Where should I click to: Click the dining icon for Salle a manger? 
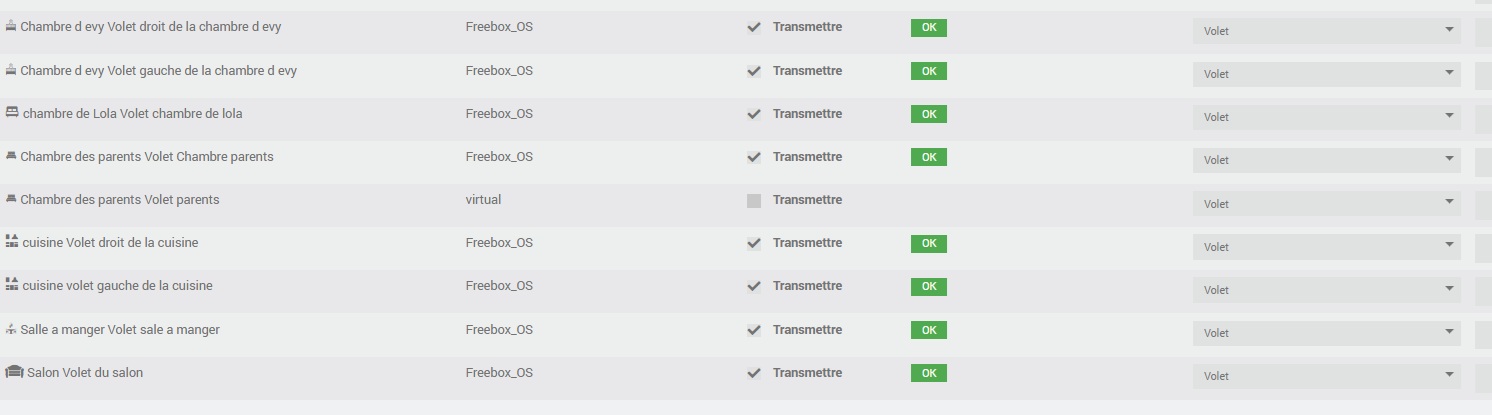tap(11, 329)
